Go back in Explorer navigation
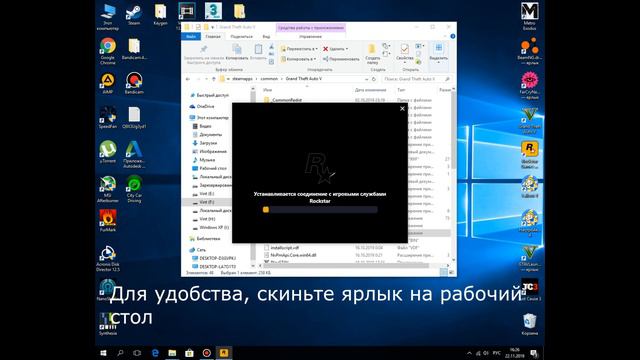The width and height of the screenshot is (640, 360). [188, 79]
